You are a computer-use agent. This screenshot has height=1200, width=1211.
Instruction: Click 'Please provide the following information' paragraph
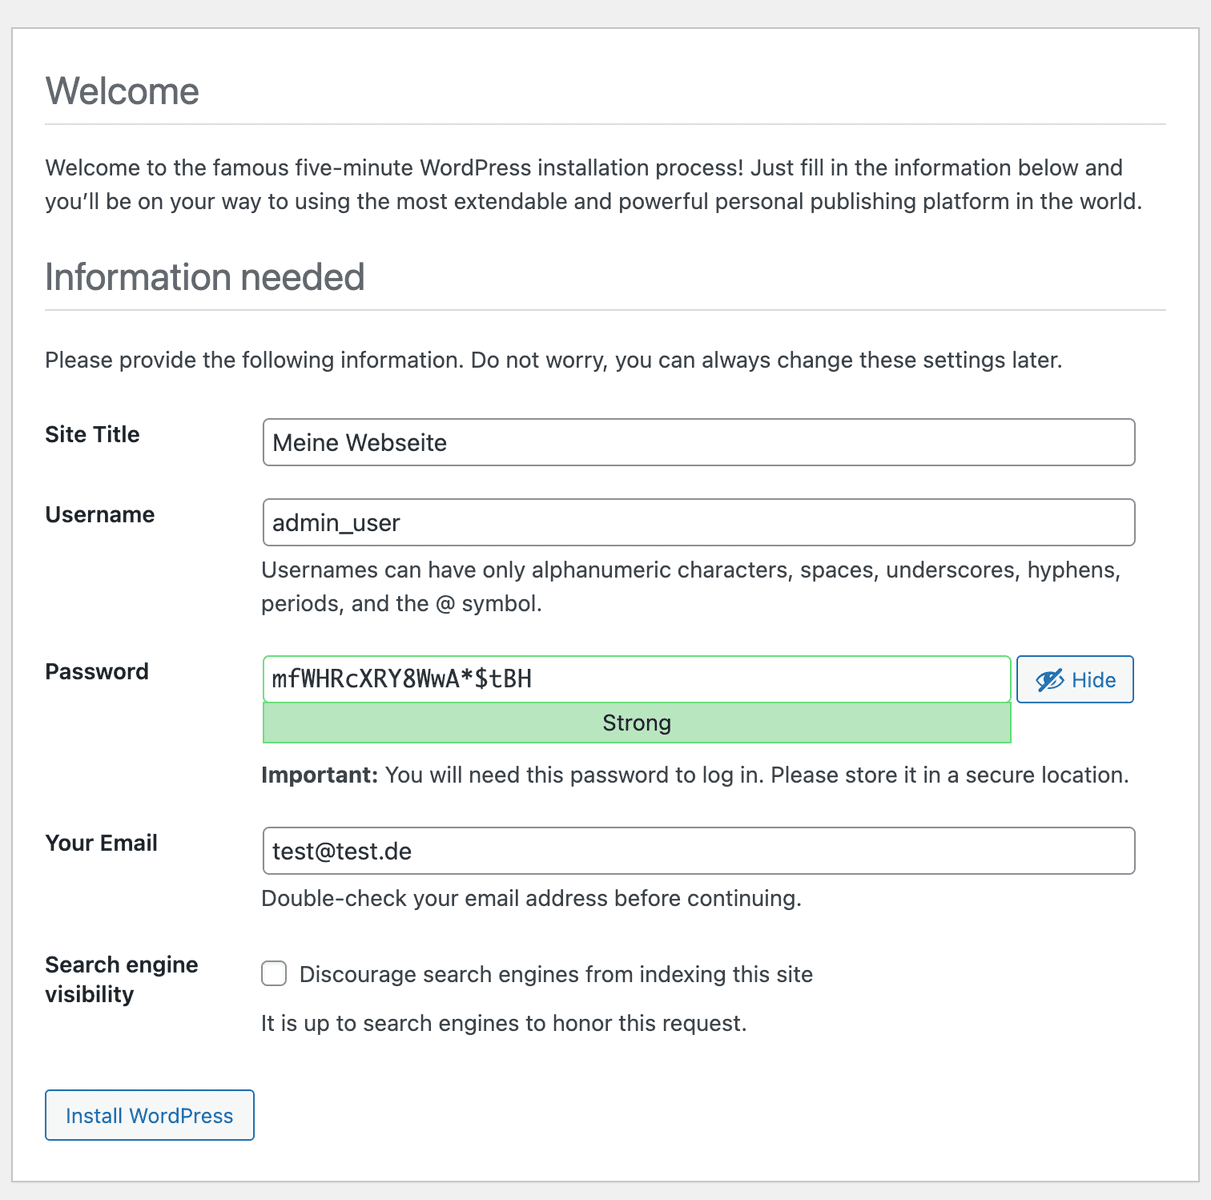(553, 360)
